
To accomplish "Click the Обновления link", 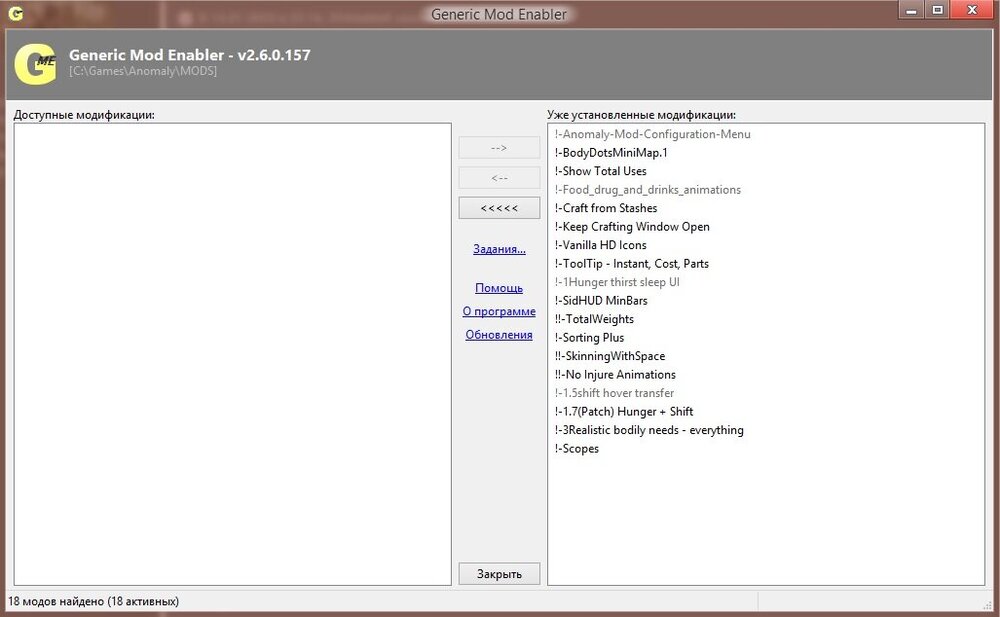I will pos(499,335).
